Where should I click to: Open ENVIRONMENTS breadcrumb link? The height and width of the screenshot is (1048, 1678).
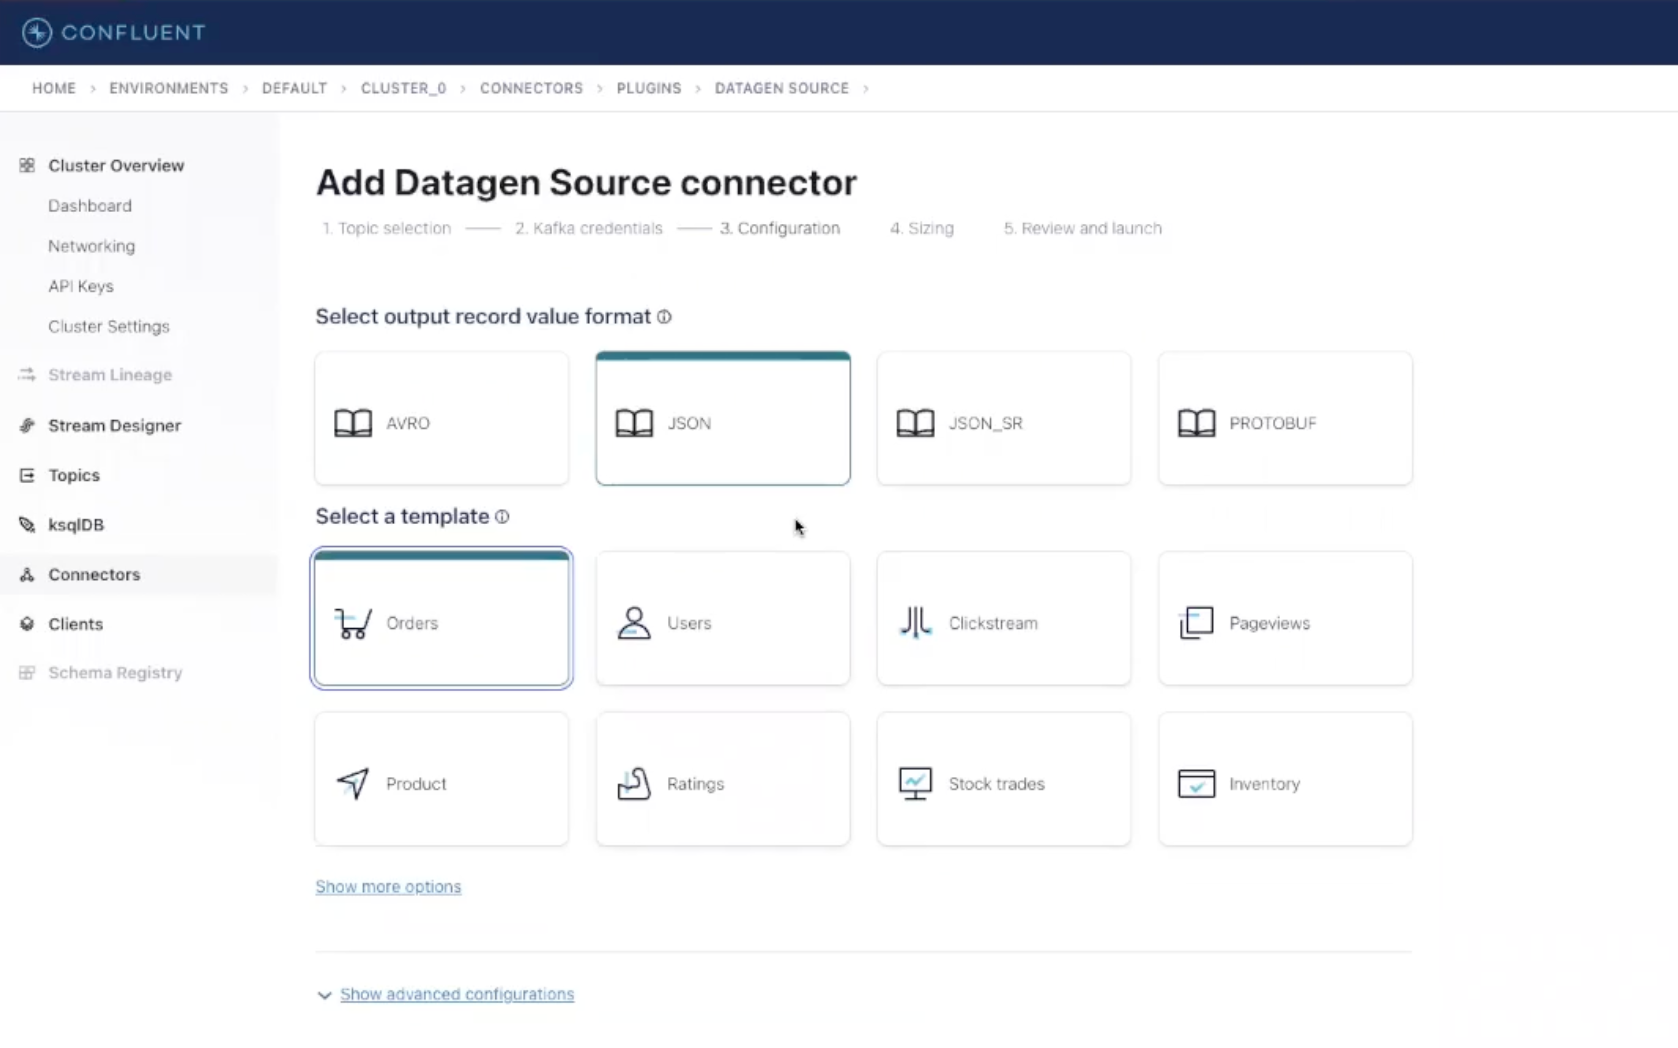(x=169, y=88)
